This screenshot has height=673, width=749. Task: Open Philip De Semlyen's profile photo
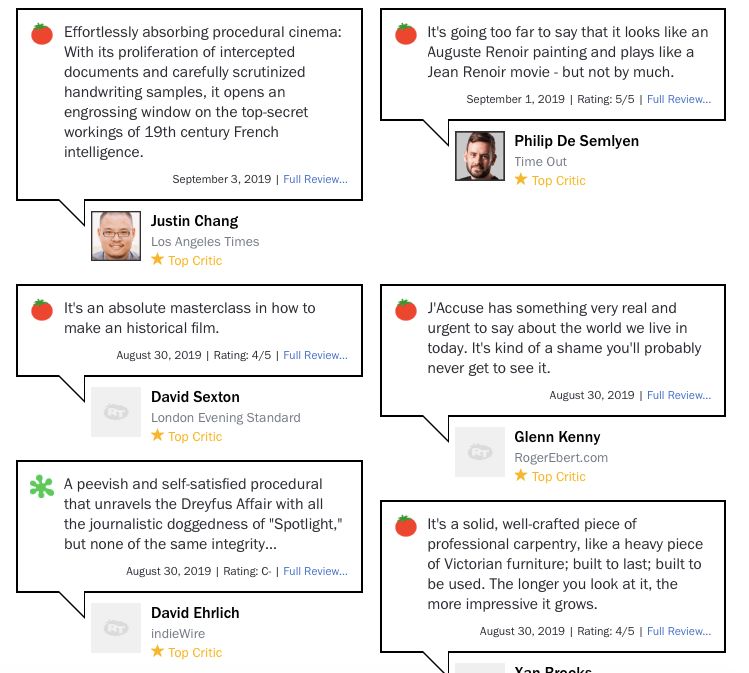480,156
